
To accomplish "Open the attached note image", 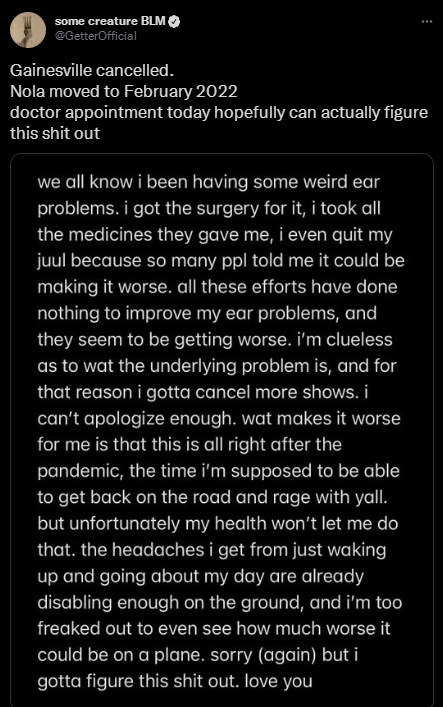I will tap(222, 430).
